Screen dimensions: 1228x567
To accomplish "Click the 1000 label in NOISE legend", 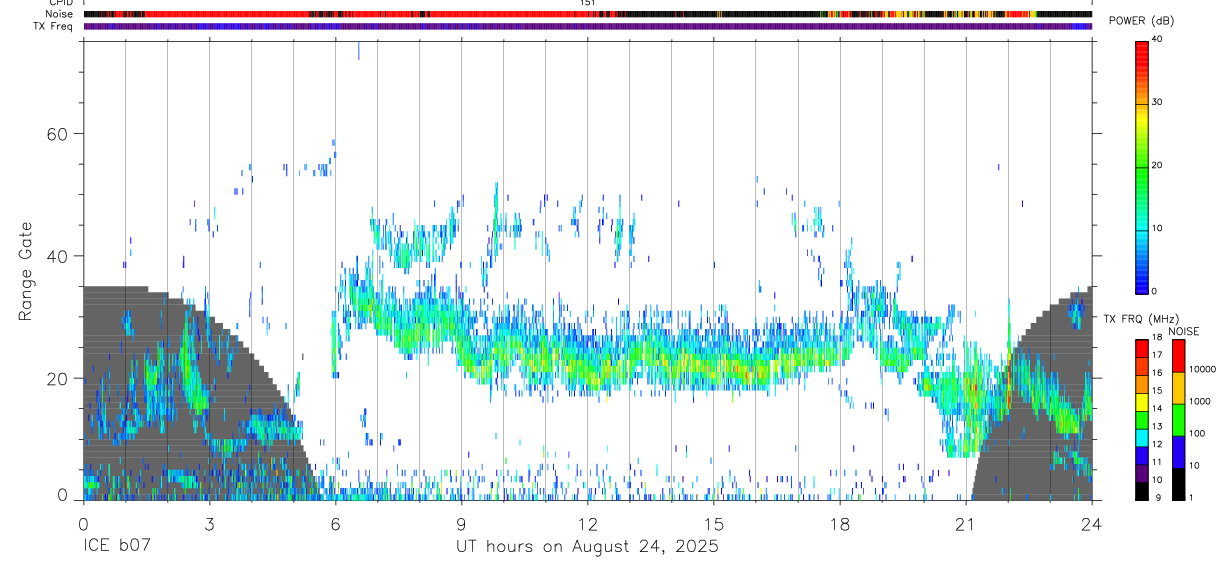I will coord(1200,401).
